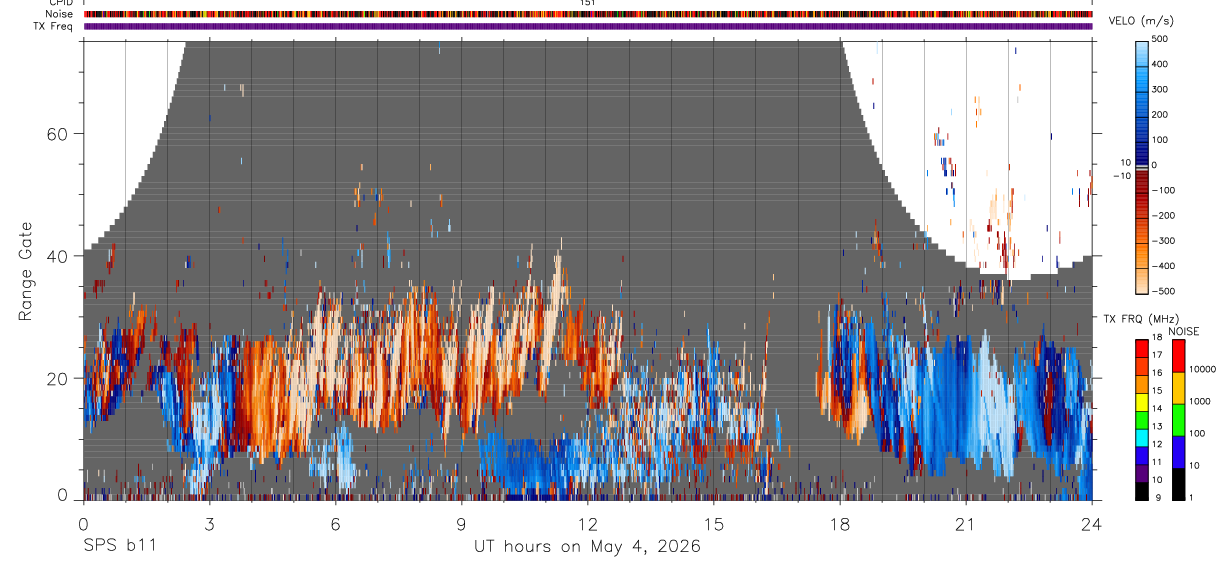Viewport: 1228px width, 567px height.
Task: Click the 'NOISE' legend title
Action: [x=1184, y=331]
